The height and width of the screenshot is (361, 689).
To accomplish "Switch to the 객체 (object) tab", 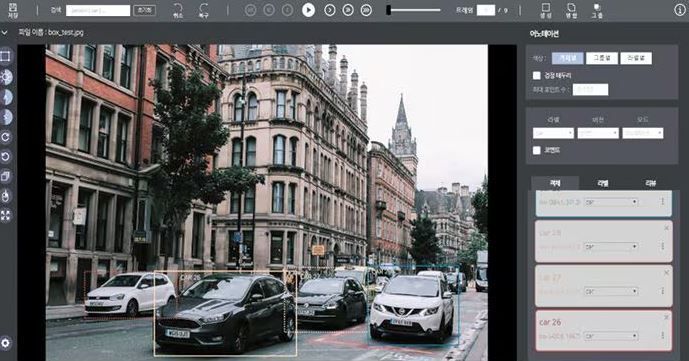I will (x=555, y=183).
